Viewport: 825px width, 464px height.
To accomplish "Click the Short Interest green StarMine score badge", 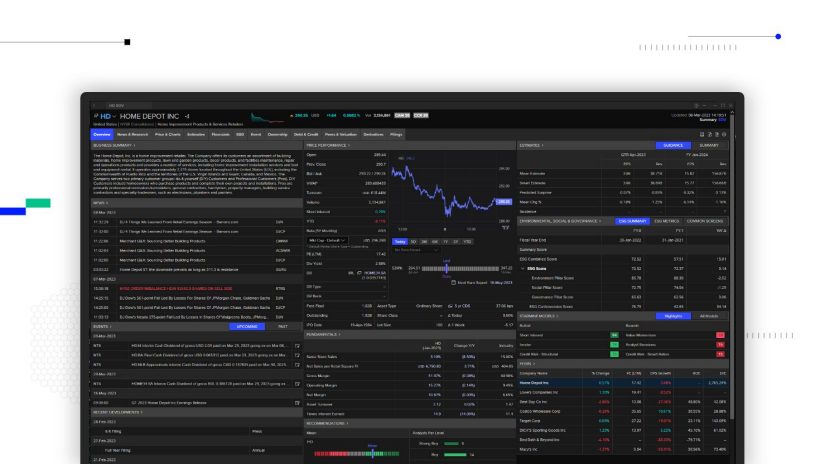I will [x=614, y=335].
